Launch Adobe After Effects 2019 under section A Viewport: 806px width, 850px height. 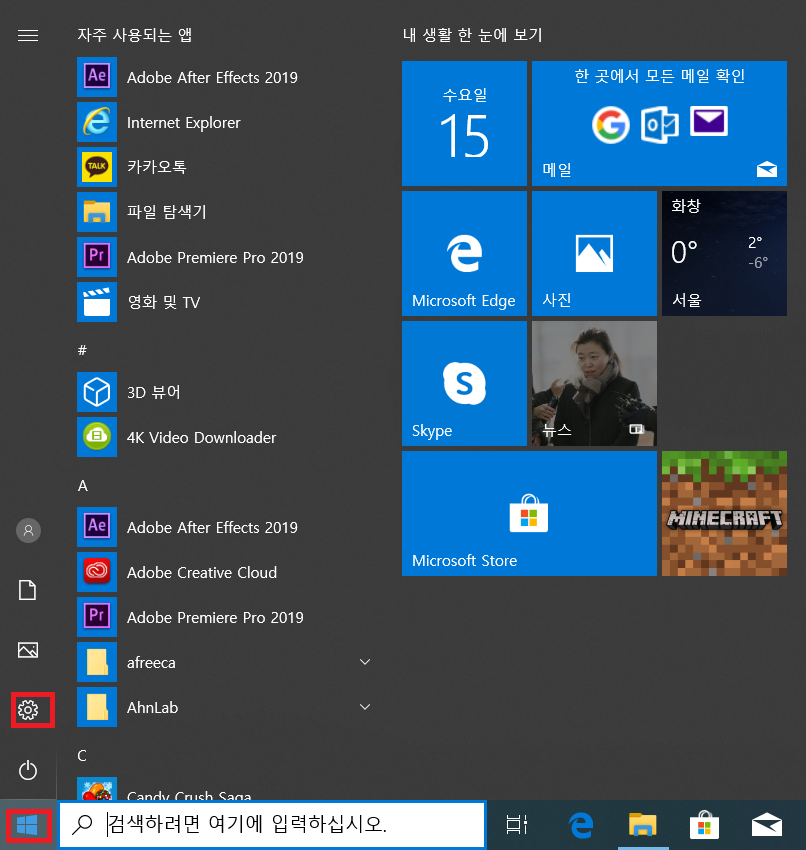click(x=225, y=527)
